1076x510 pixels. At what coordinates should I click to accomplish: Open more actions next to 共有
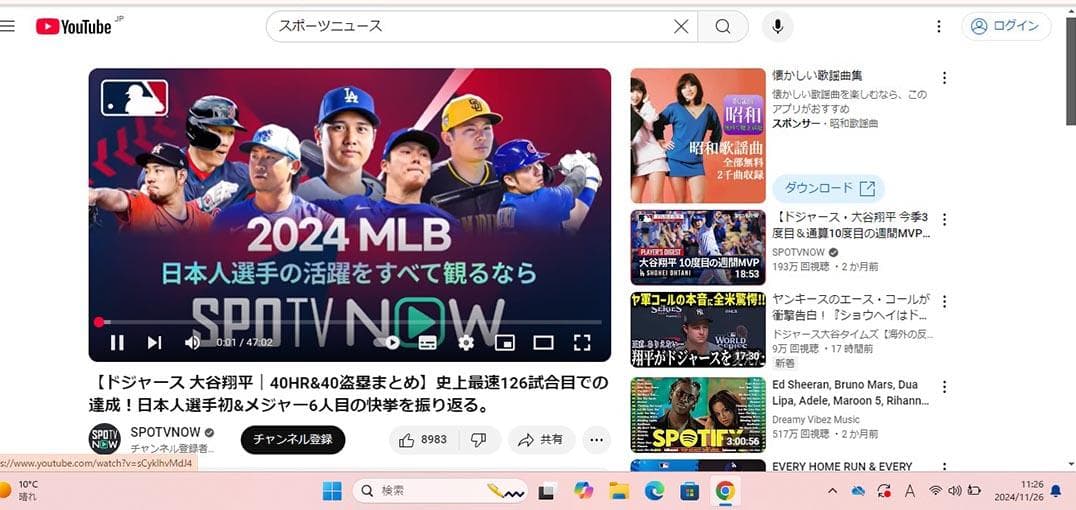[596, 440]
